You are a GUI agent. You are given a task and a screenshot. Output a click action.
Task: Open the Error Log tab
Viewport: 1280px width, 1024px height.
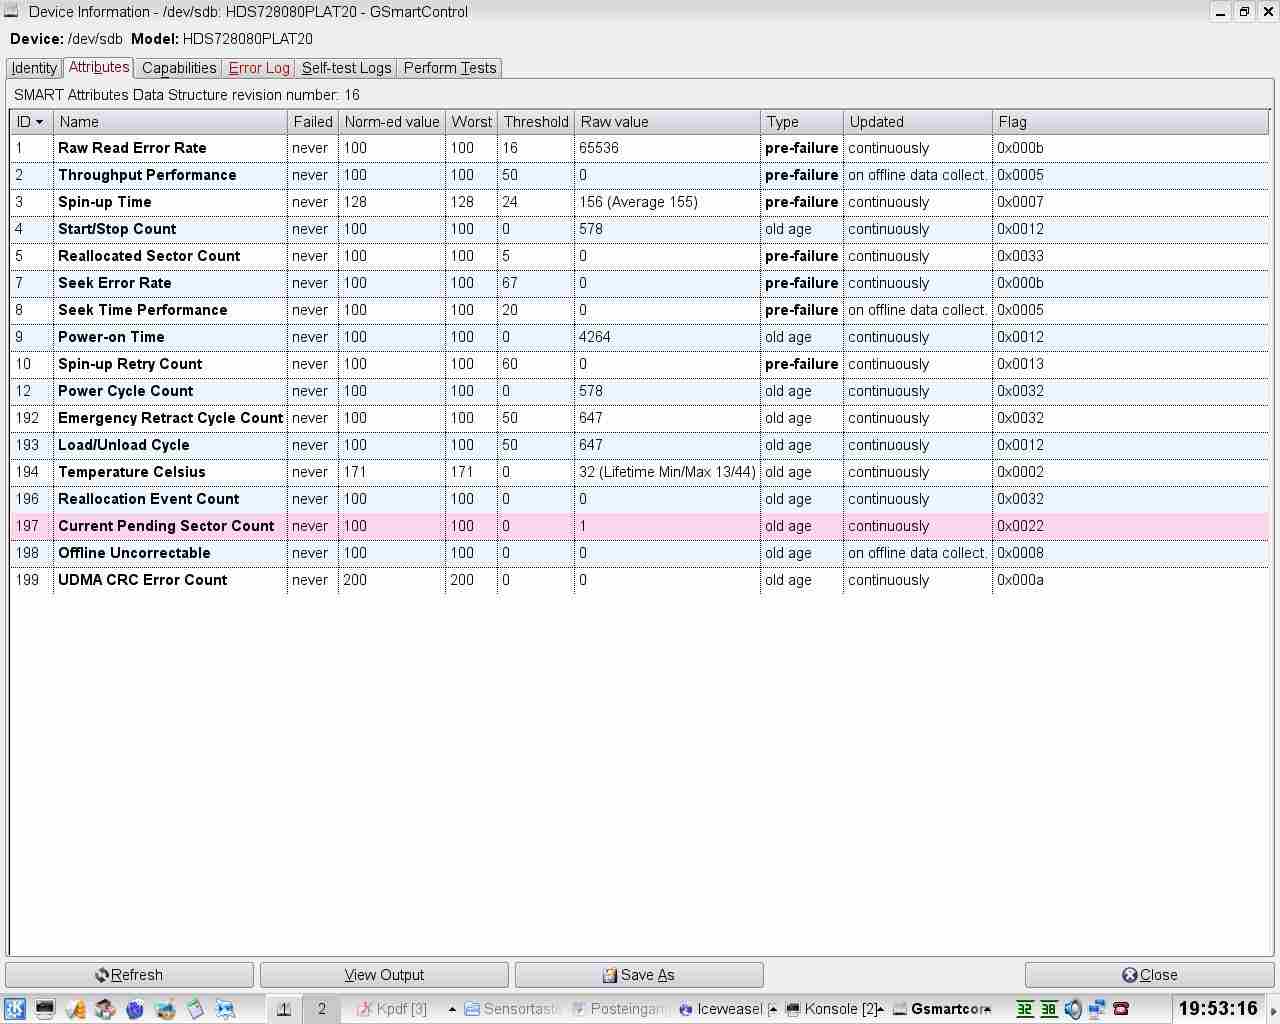[x=258, y=68]
